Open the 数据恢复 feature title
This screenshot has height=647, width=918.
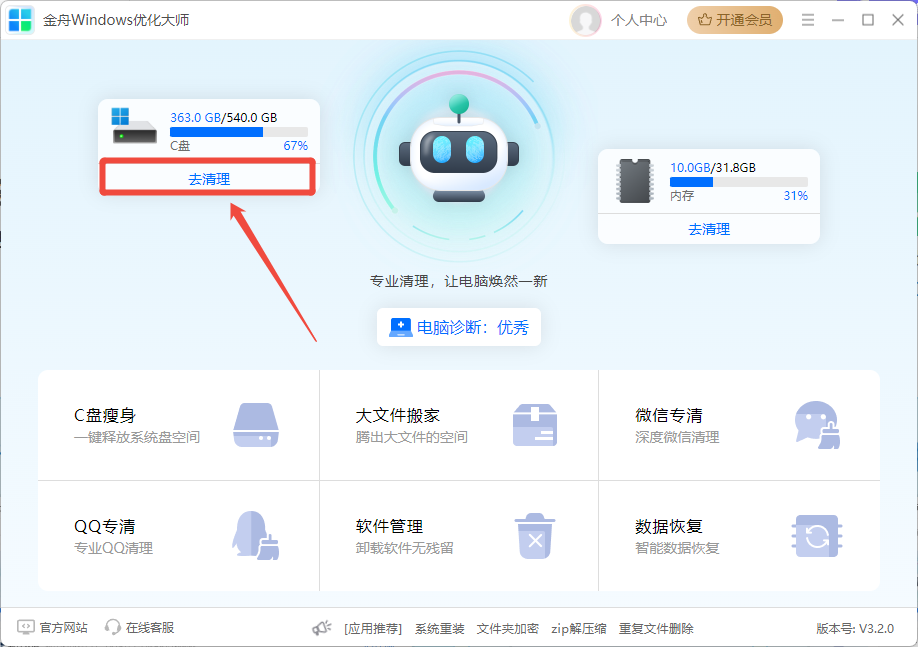click(x=669, y=526)
